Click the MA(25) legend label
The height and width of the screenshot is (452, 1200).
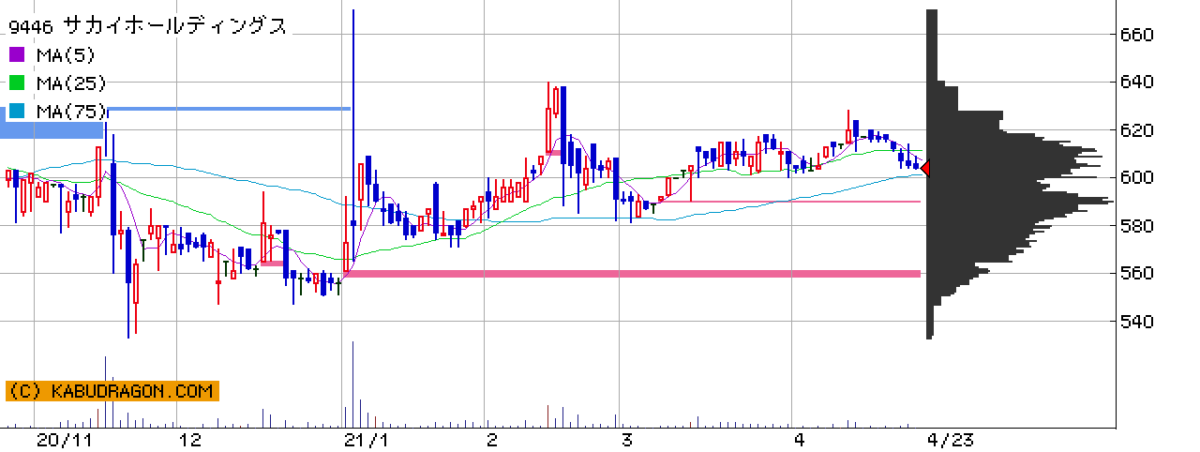[x=70, y=83]
